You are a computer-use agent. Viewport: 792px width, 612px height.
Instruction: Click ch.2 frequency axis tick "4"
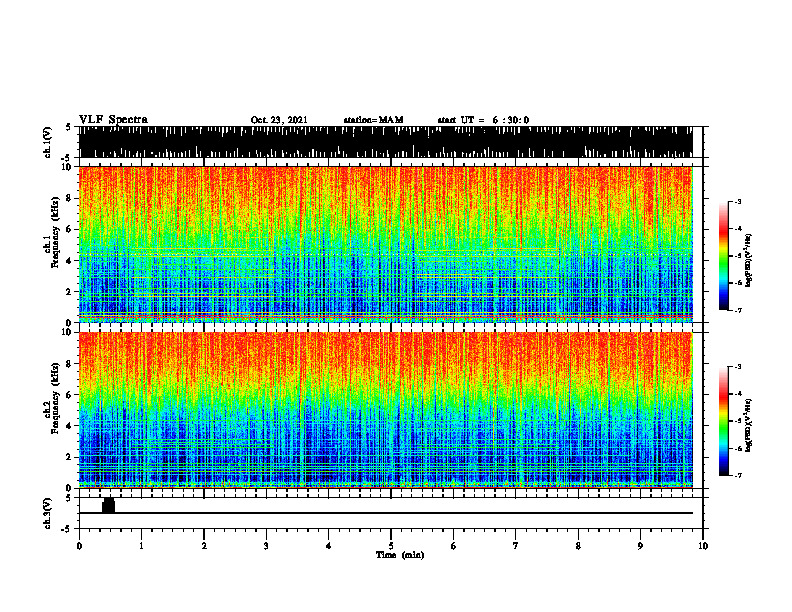(71, 426)
